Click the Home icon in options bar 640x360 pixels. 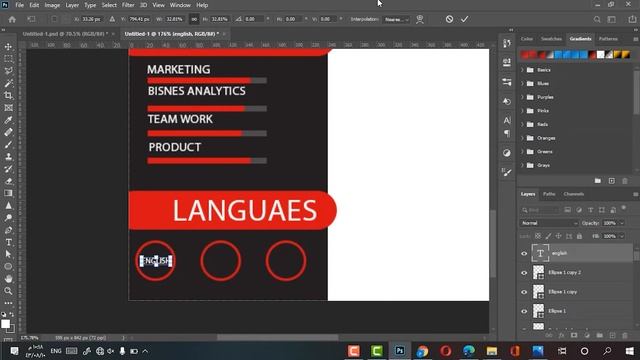[x=12, y=19]
